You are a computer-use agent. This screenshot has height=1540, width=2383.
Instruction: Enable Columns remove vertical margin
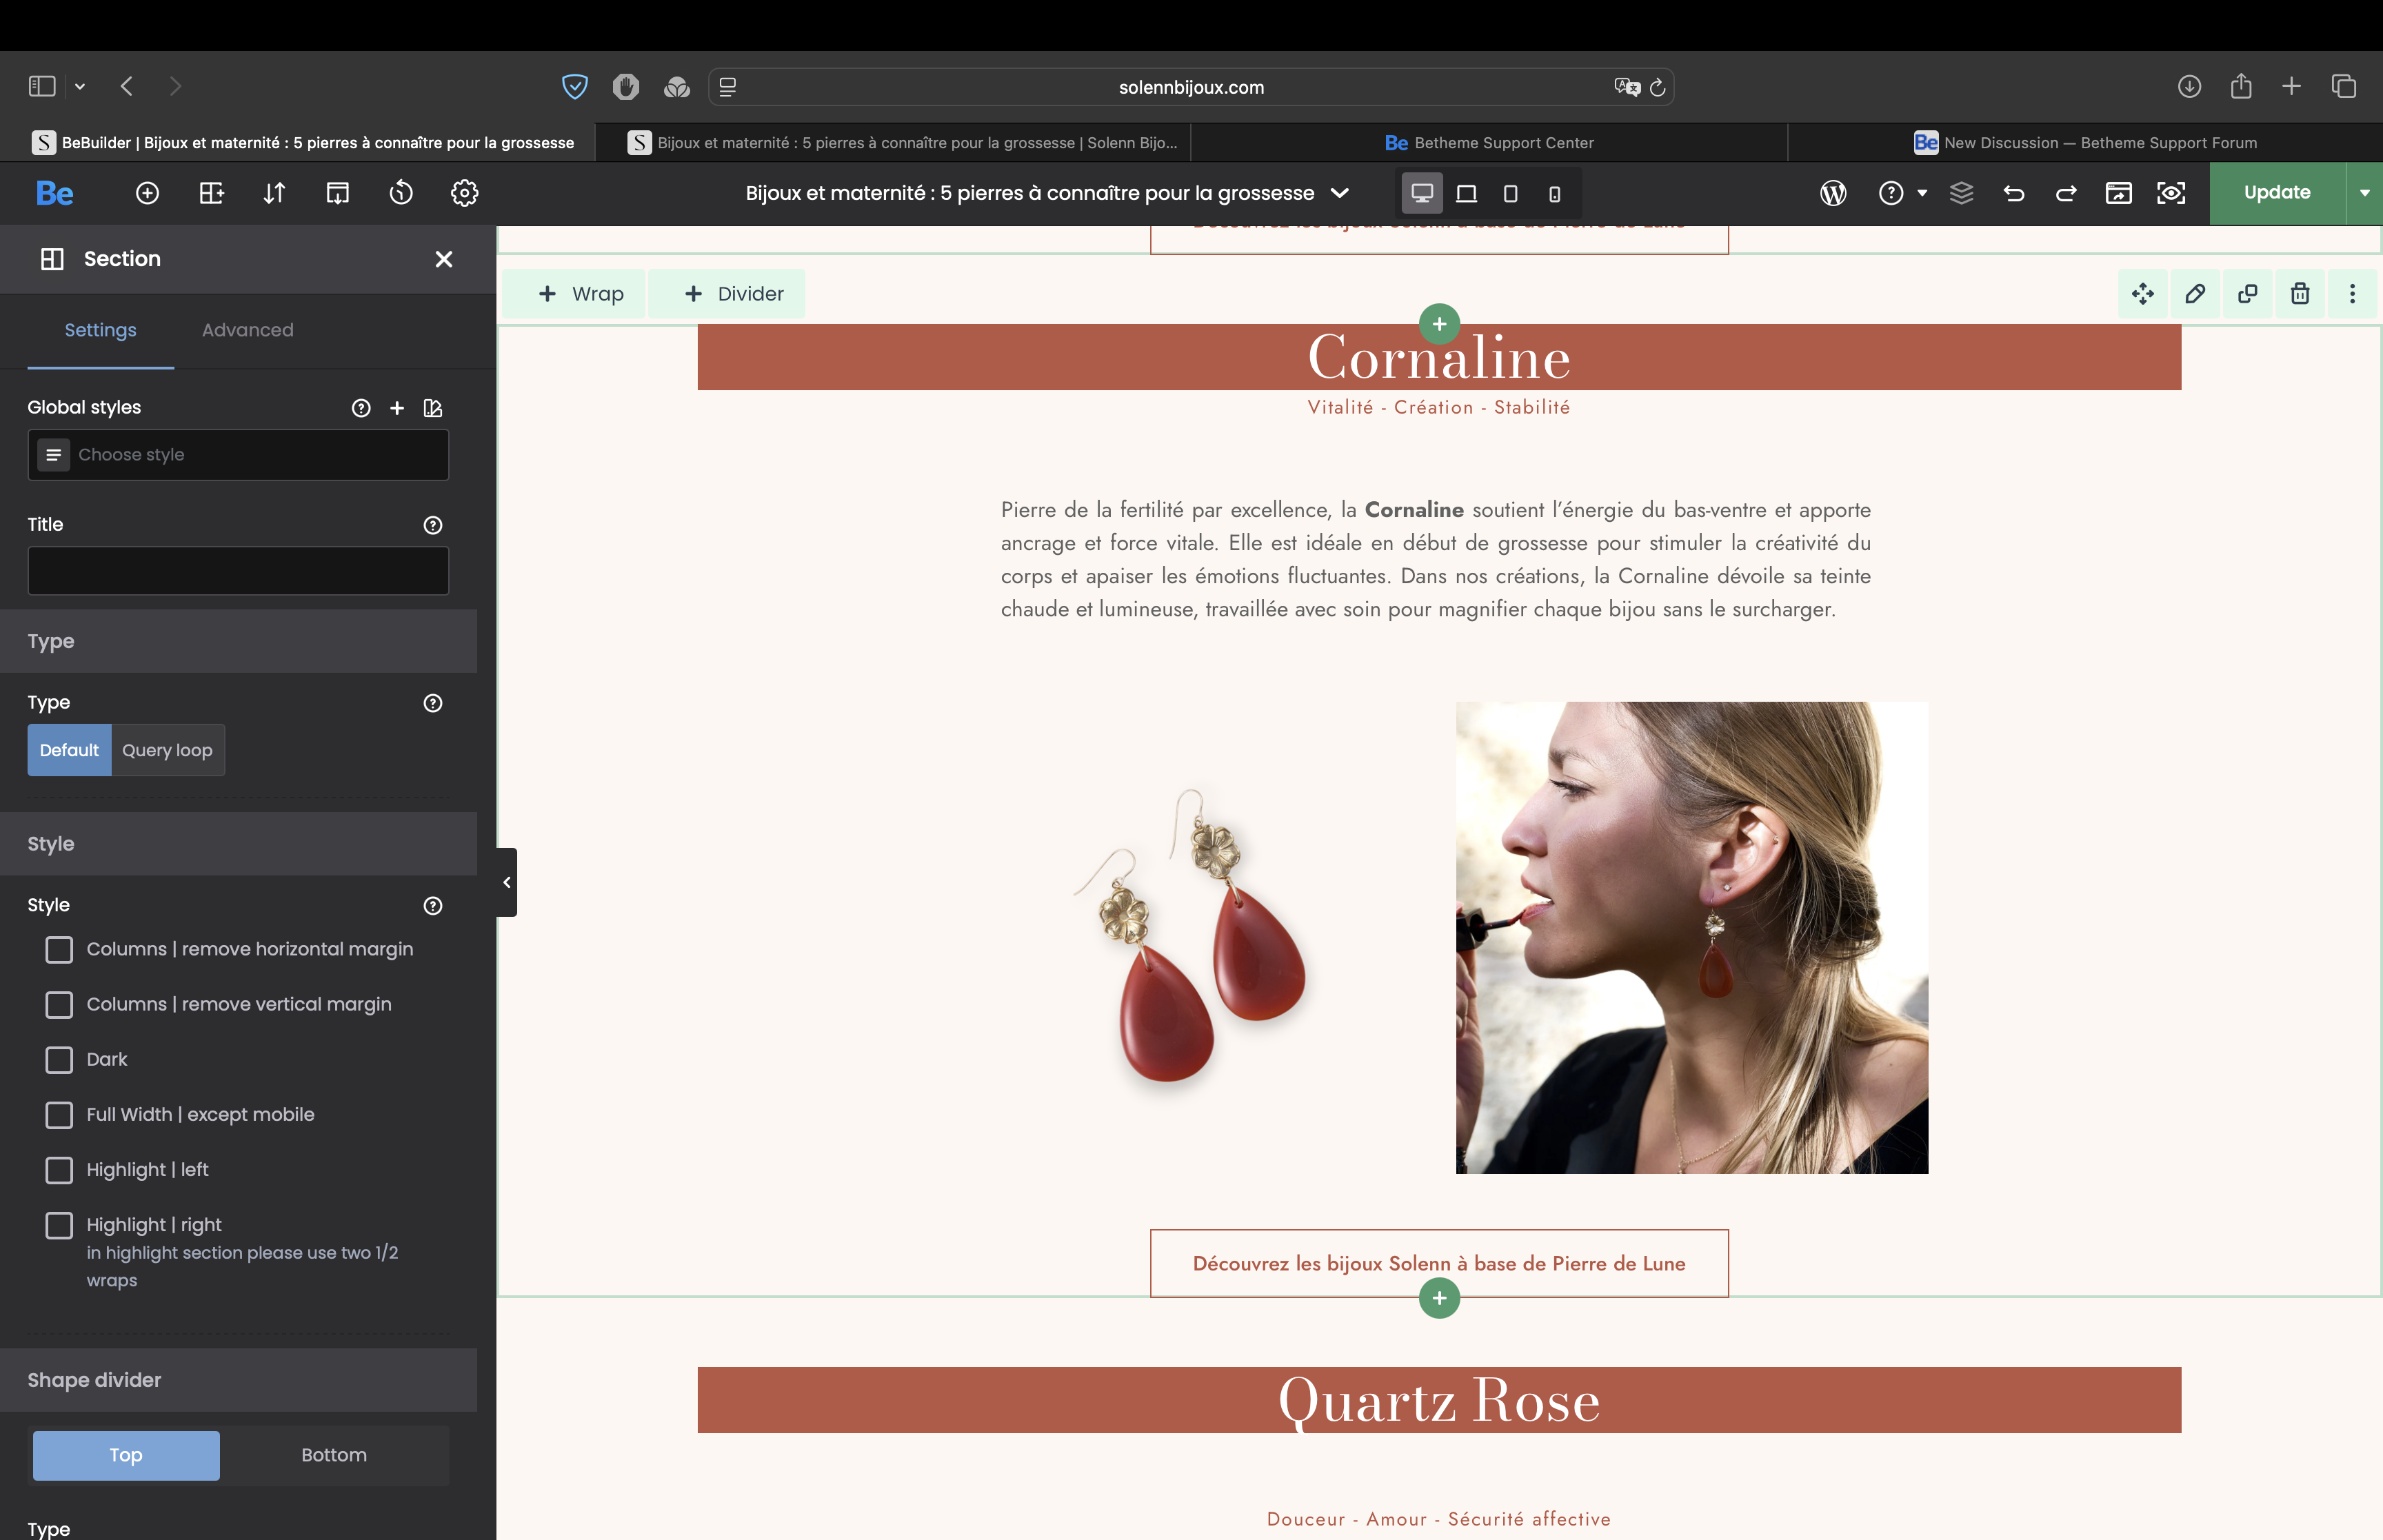tap(59, 1004)
